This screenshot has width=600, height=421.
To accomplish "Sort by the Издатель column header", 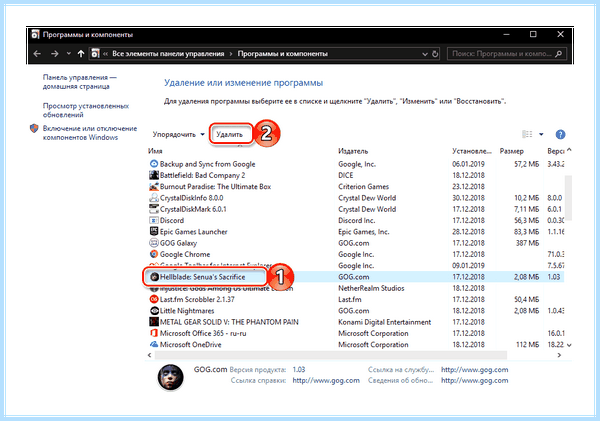I will [353, 151].
